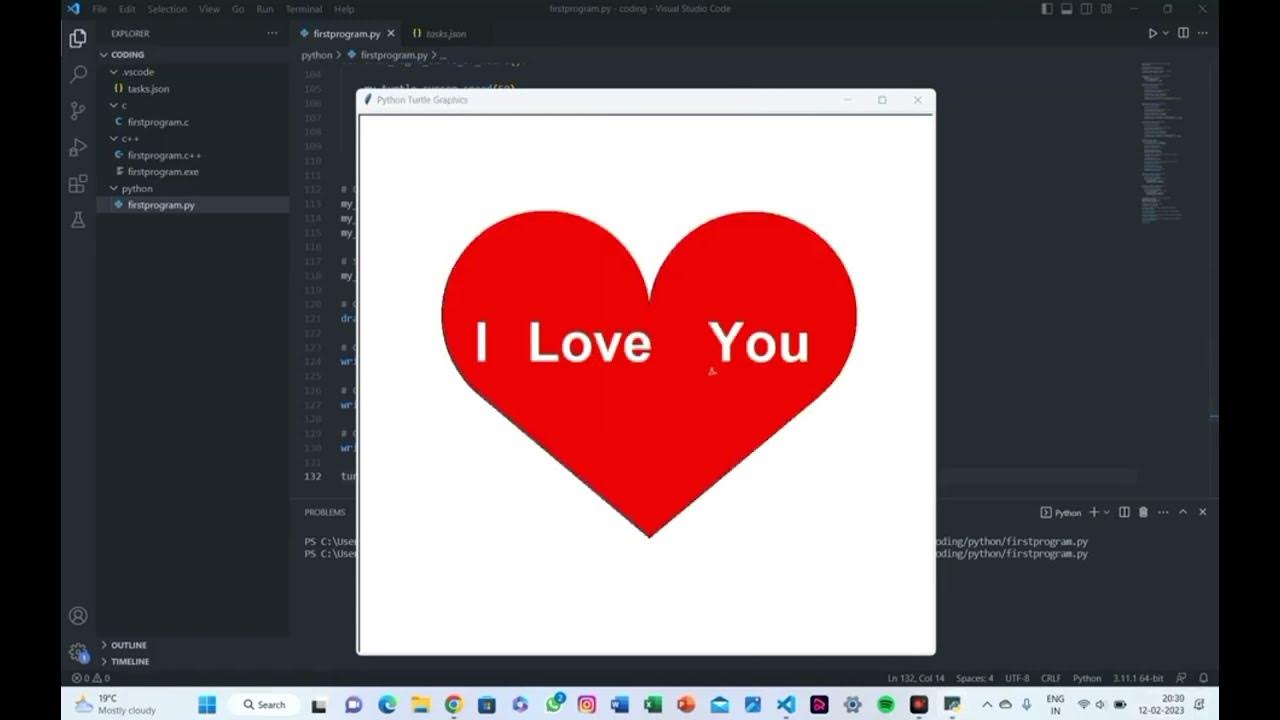Viewport: 1280px width, 720px height.
Task: Open Explorer panel More Actions ellipsis
Action: tap(272, 33)
